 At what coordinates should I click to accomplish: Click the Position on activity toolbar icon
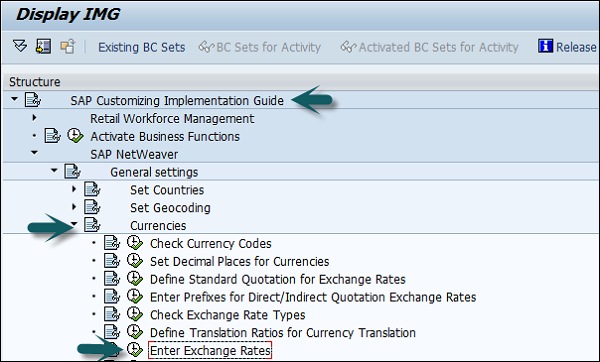(44, 46)
